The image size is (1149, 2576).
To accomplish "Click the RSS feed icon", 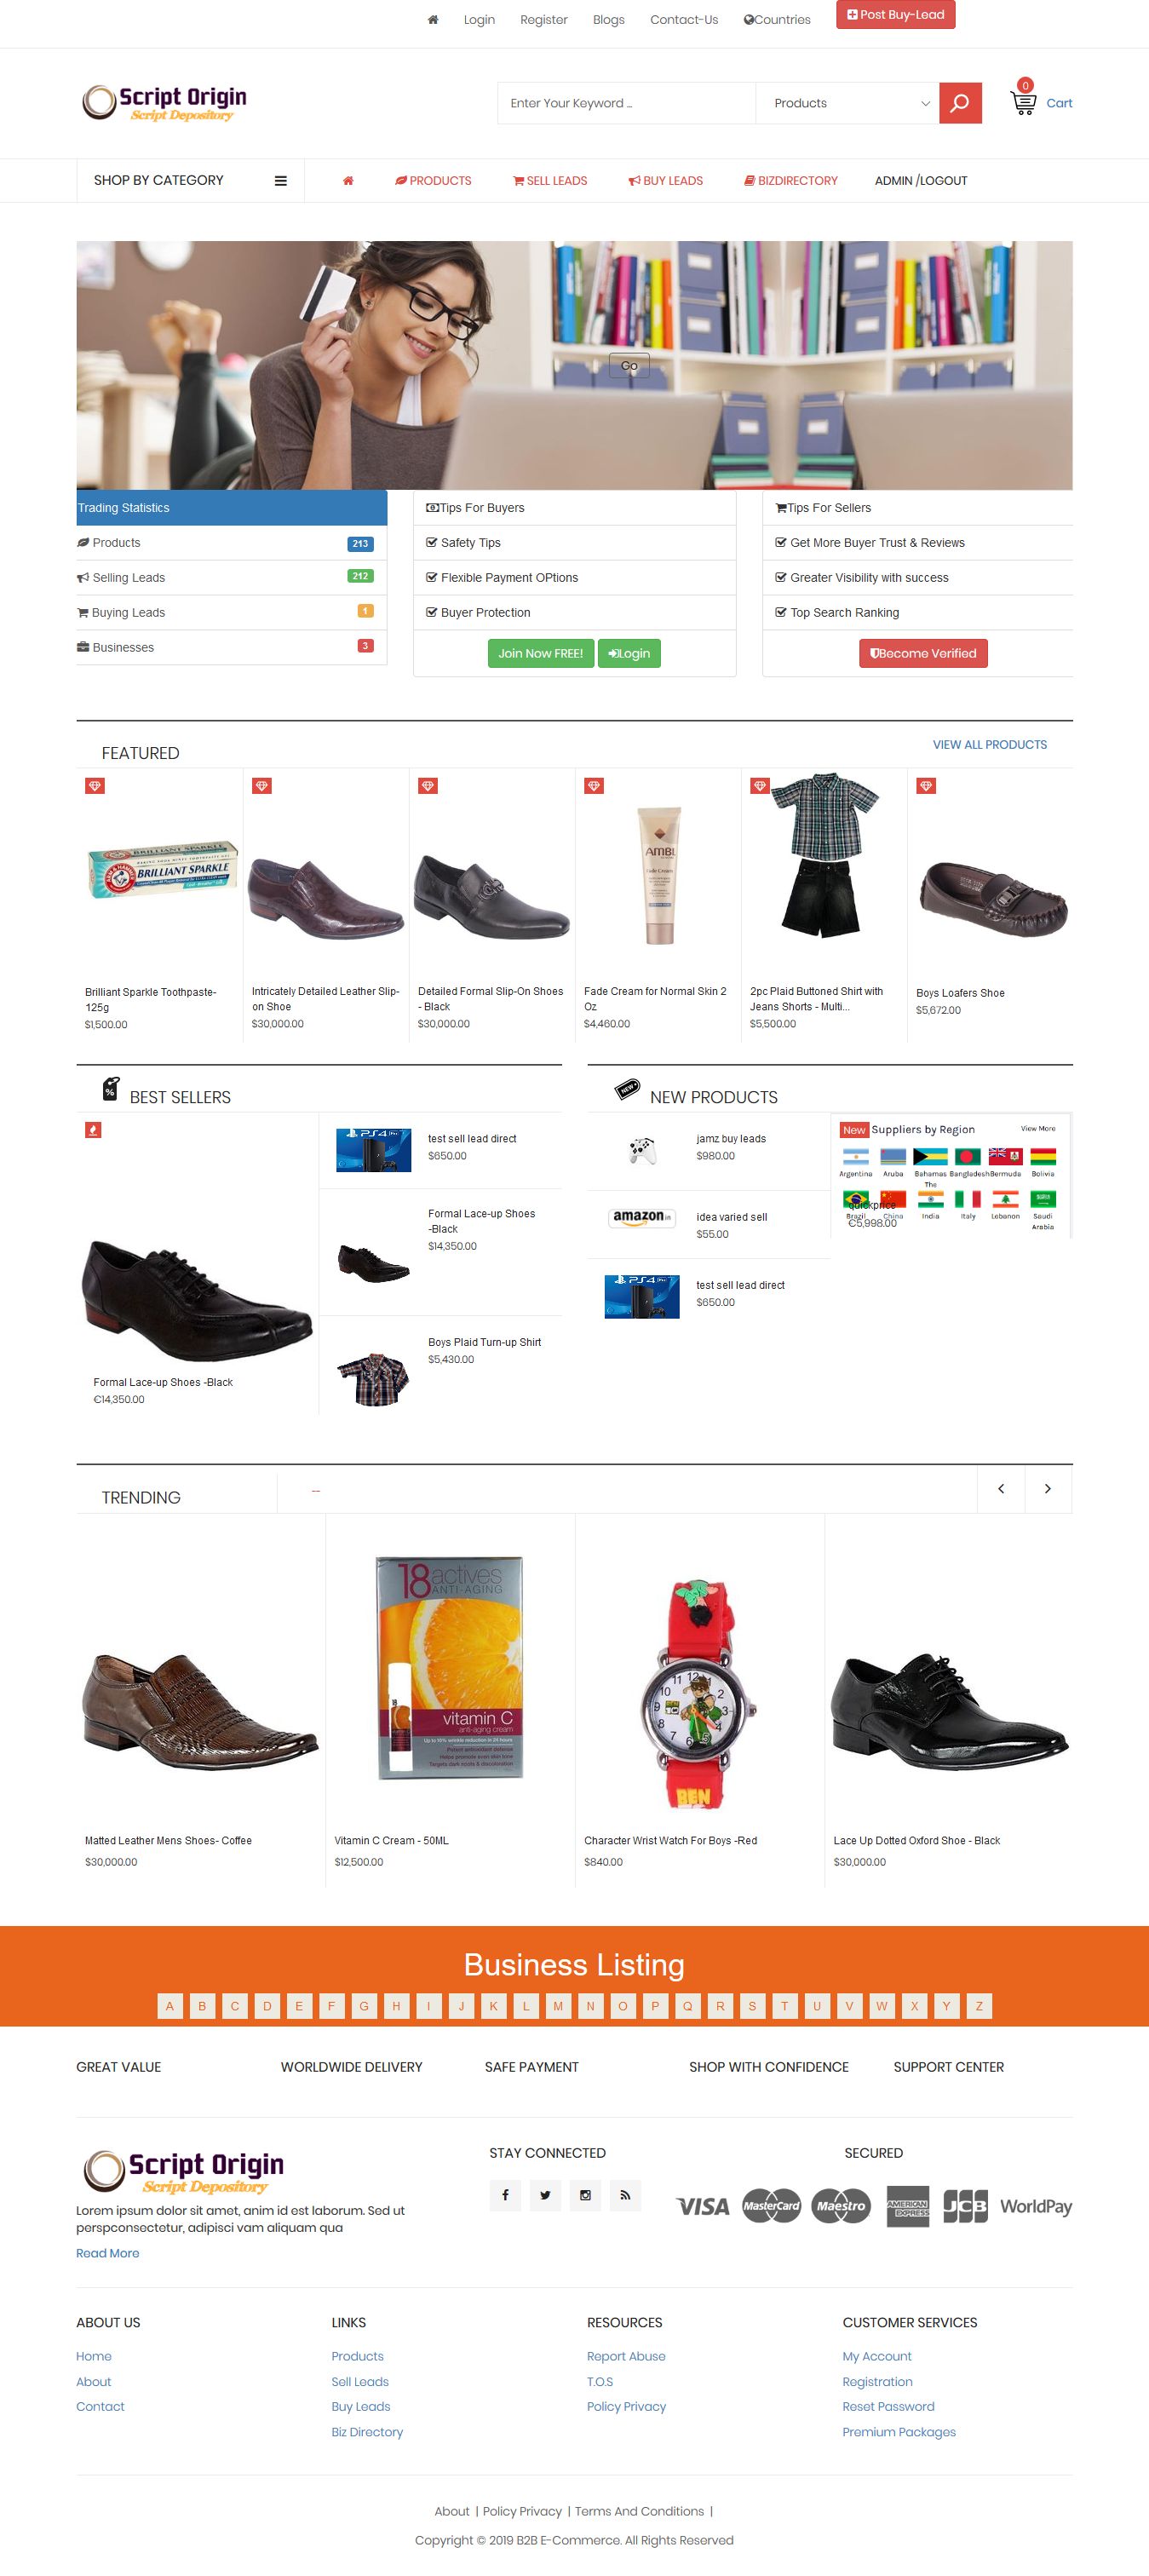I will pos(625,2195).
